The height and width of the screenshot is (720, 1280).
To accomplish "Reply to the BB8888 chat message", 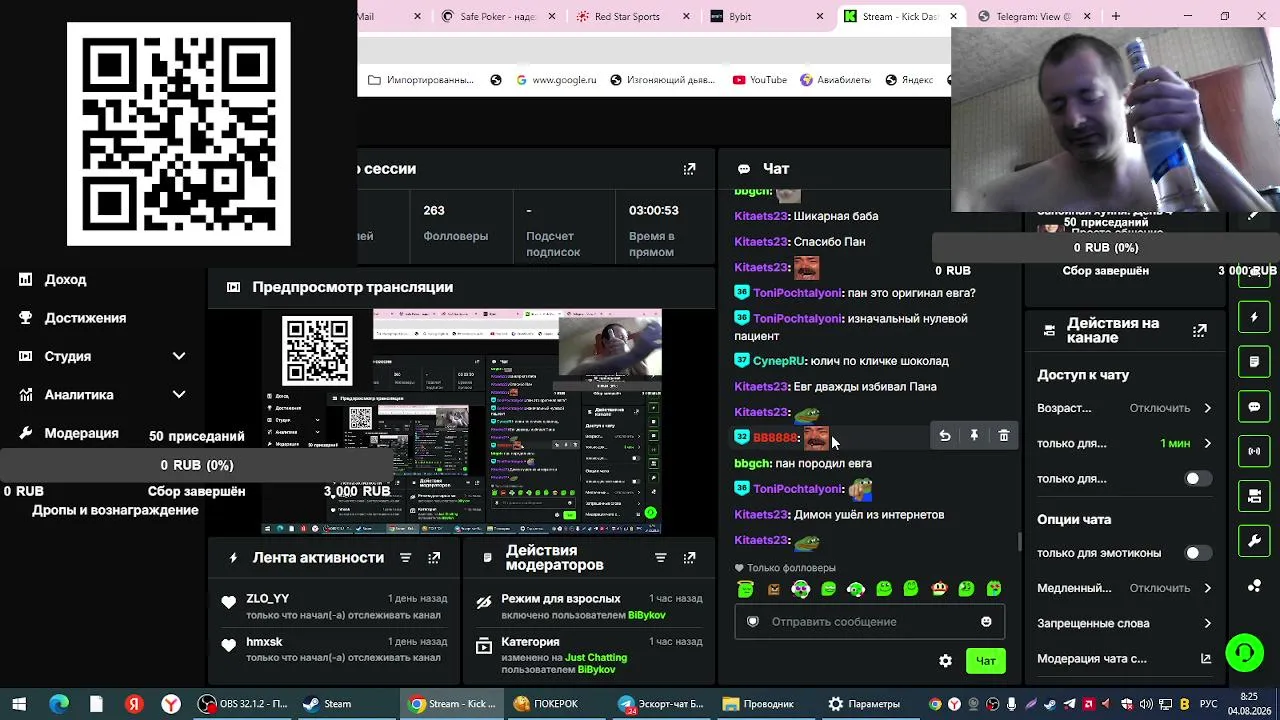I will coord(944,436).
